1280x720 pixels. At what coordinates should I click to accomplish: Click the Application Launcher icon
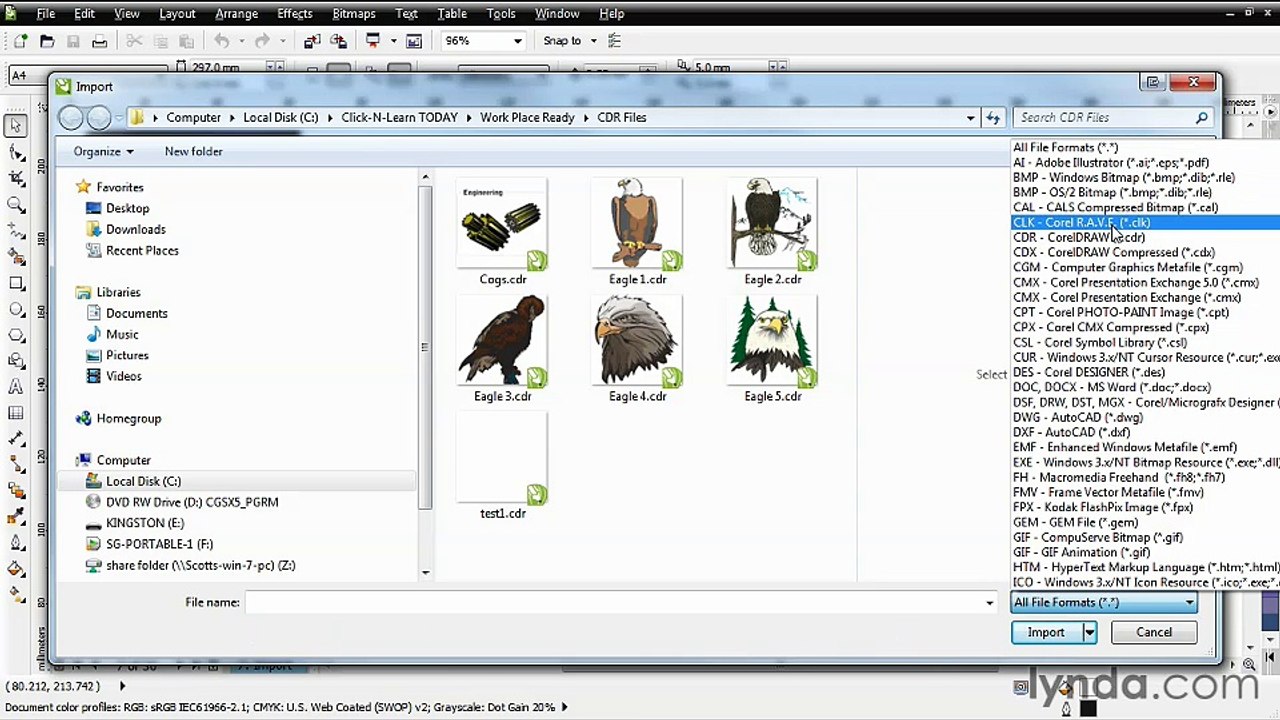(x=373, y=41)
